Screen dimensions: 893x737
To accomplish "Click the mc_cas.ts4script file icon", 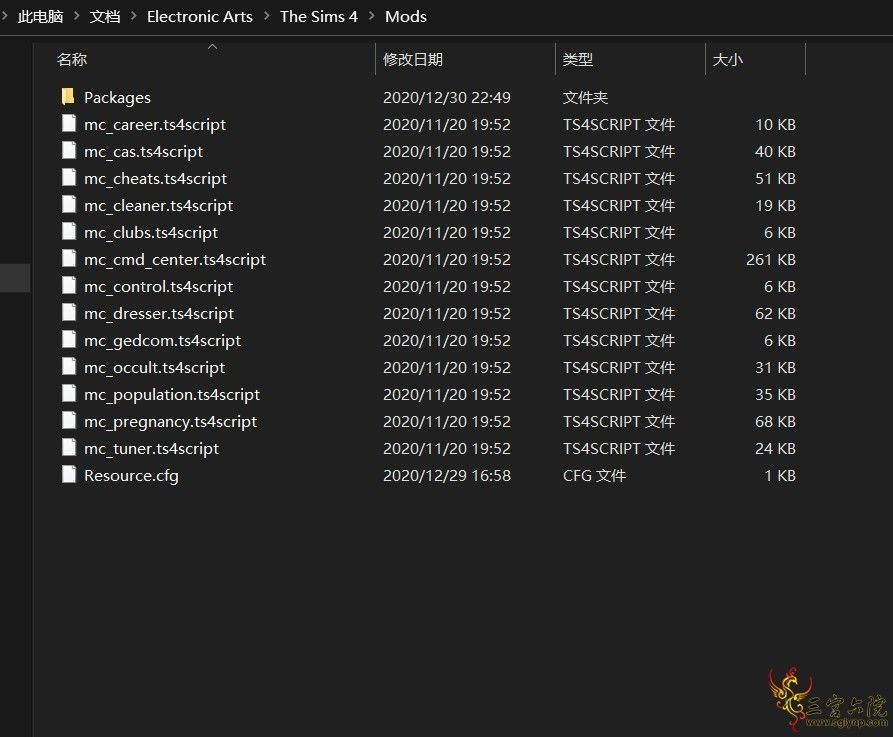I will click(x=68, y=151).
